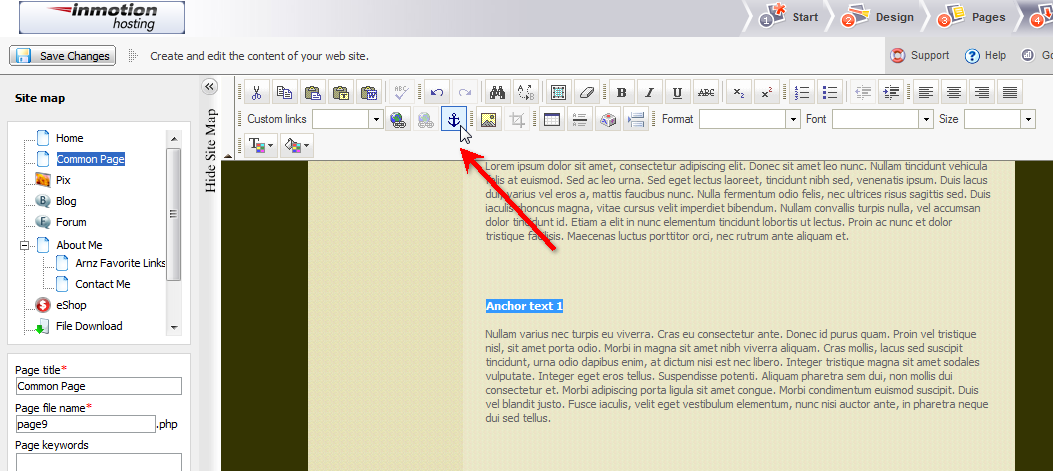The image size is (1053, 471).
Task: Click the Insert Anchor icon
Action: click(453, 120)
